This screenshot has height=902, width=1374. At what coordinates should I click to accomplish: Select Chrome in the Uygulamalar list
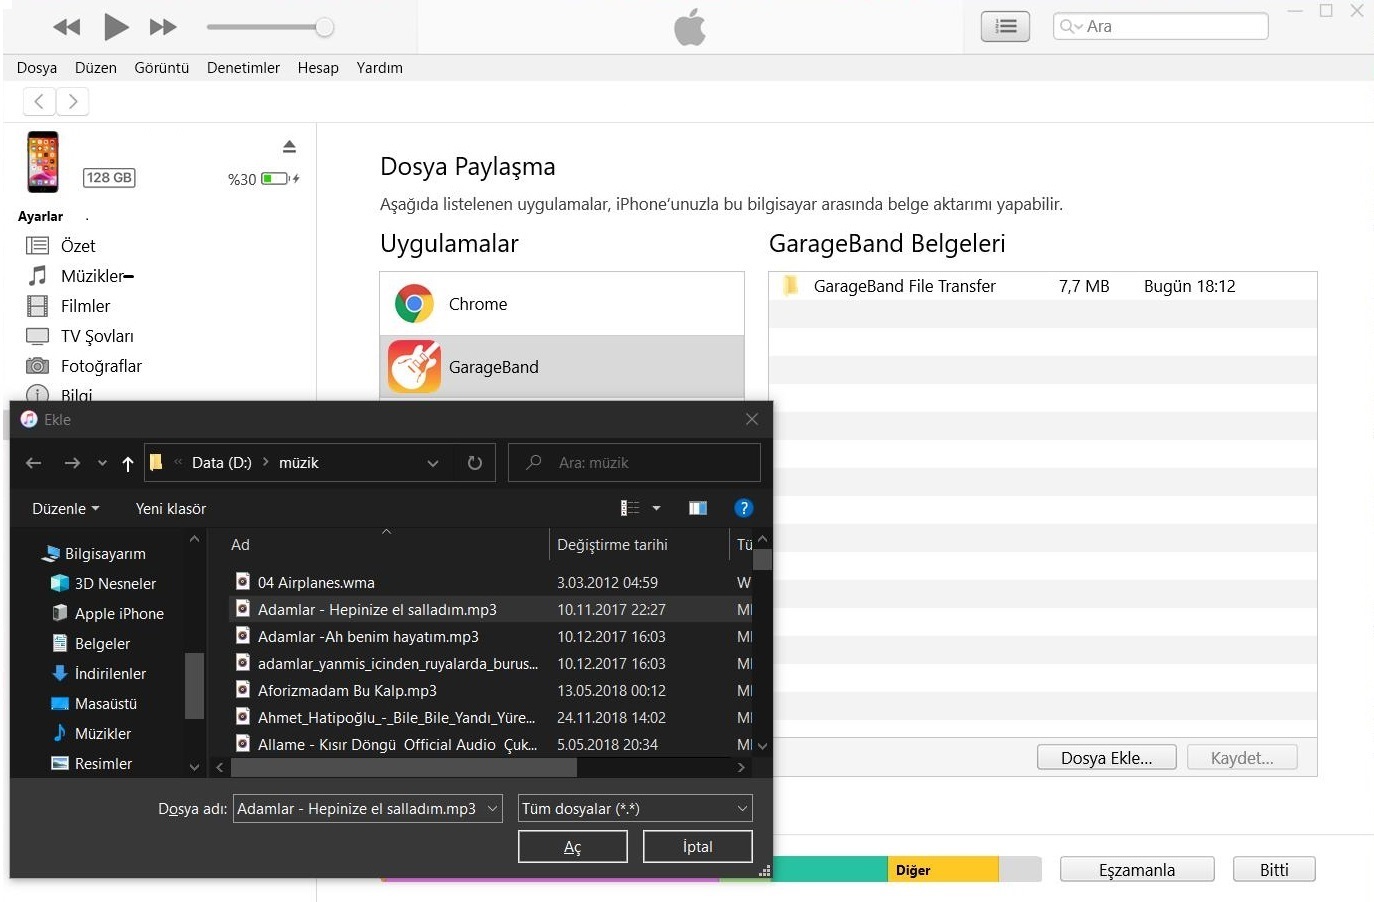pos(477,304)
